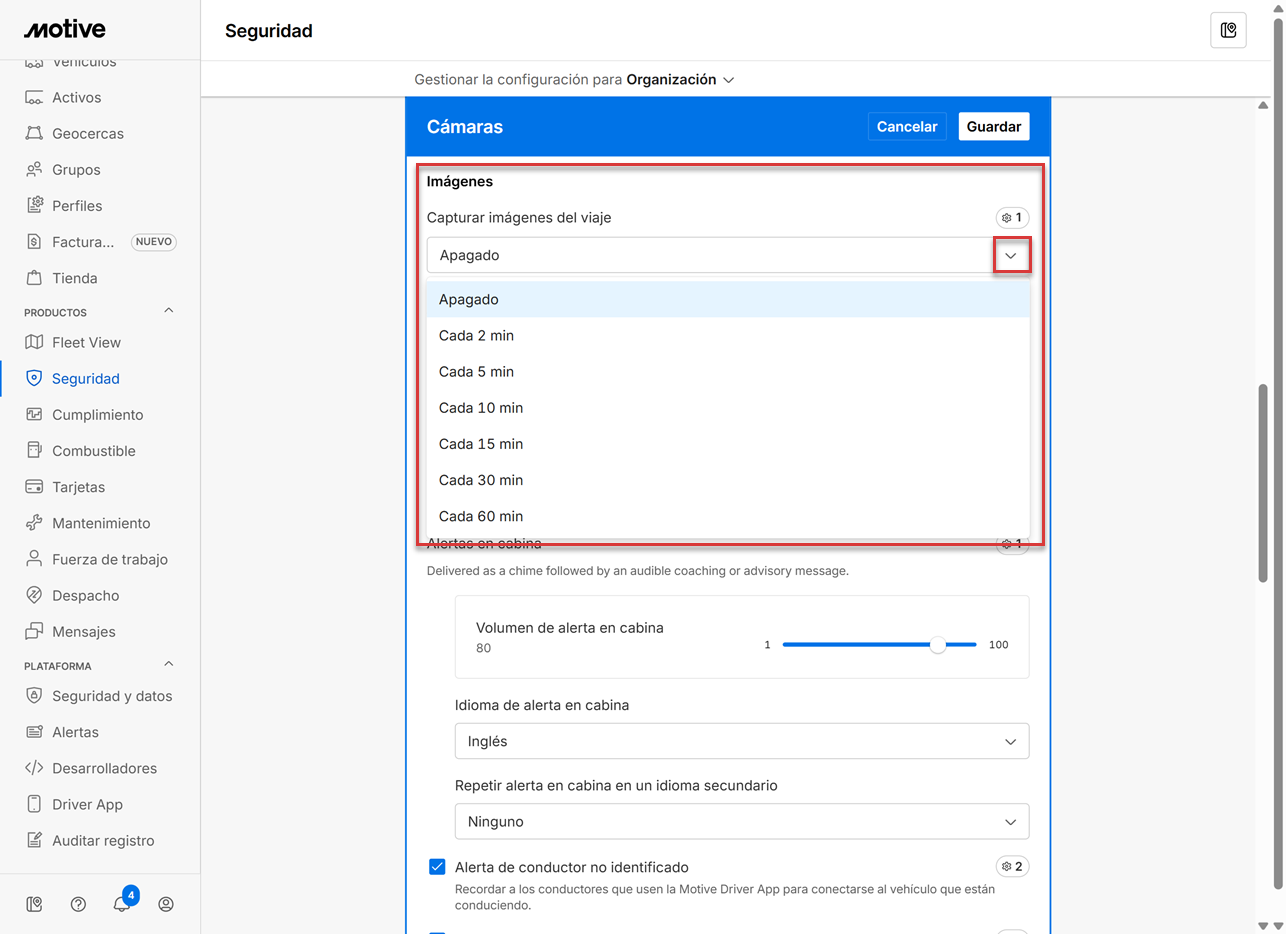The height and width of the screenshot is (934, 1286).
Task: Click the Geocercas sidebar icon
Action: pos(34,133)
